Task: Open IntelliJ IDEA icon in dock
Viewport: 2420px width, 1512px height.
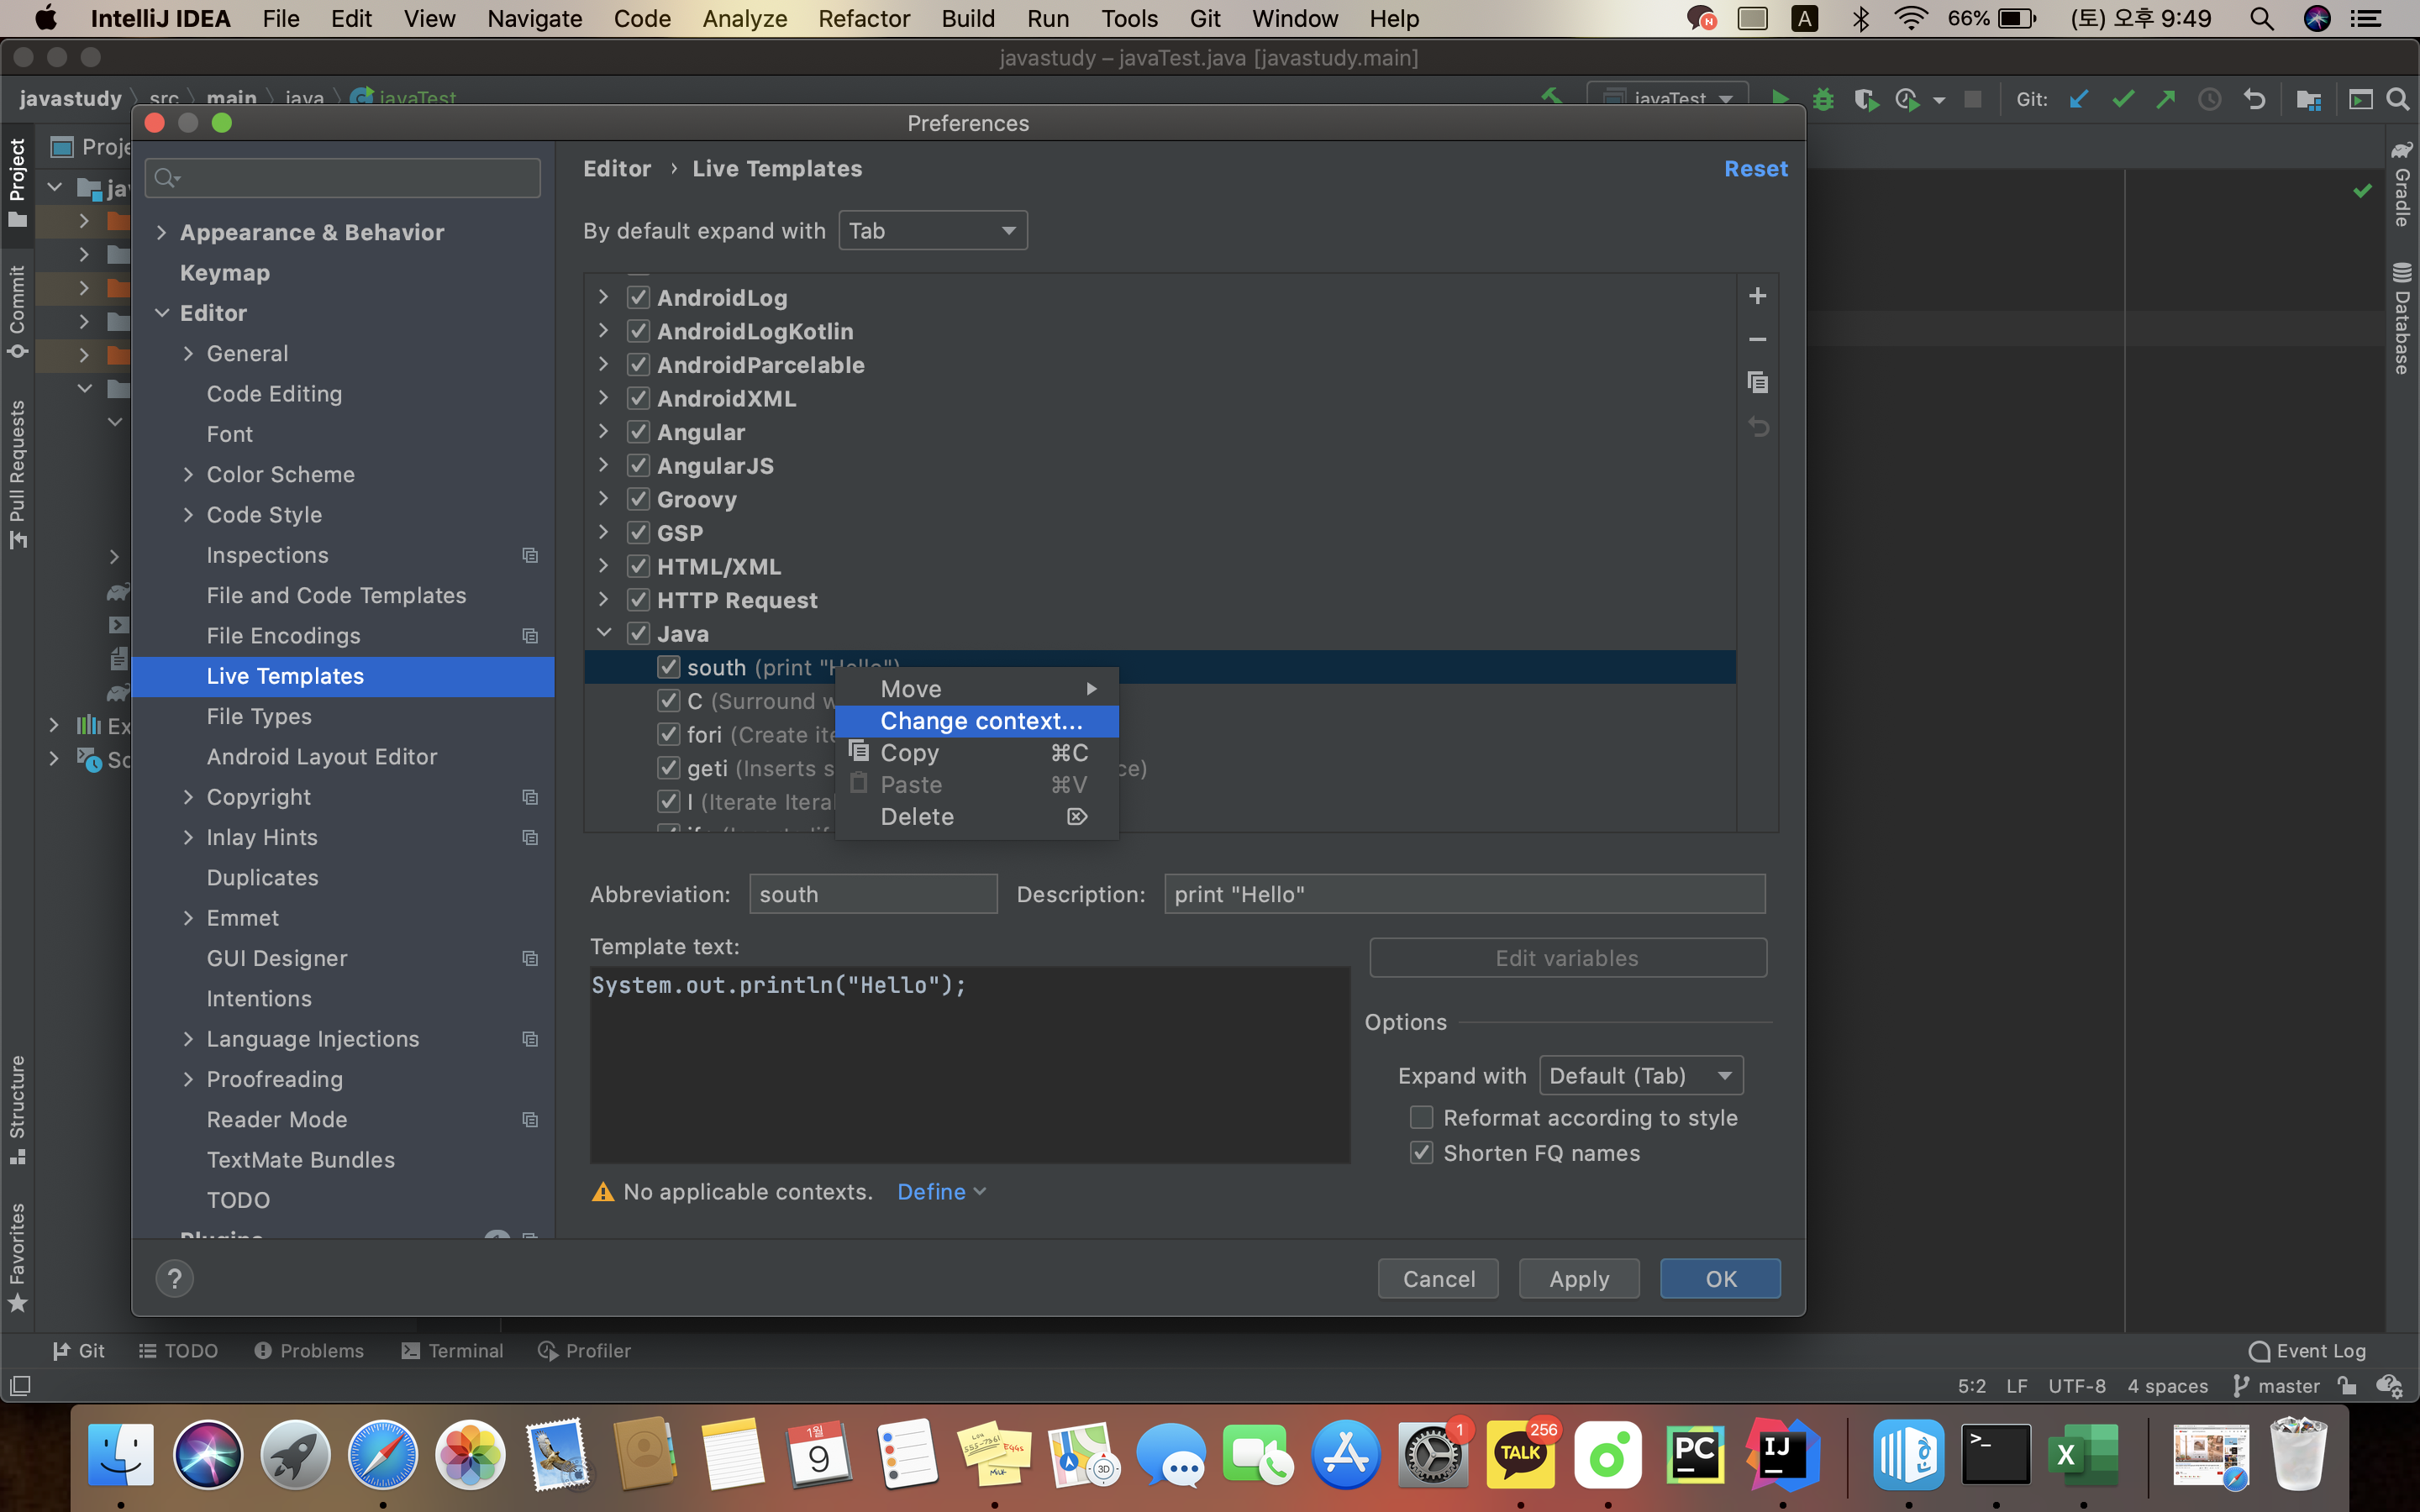Action: [1782, 1454]
